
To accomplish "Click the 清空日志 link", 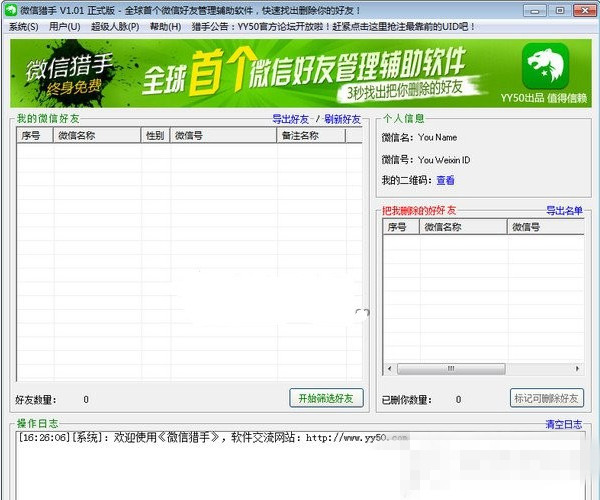I will click(x=564, y=424).
